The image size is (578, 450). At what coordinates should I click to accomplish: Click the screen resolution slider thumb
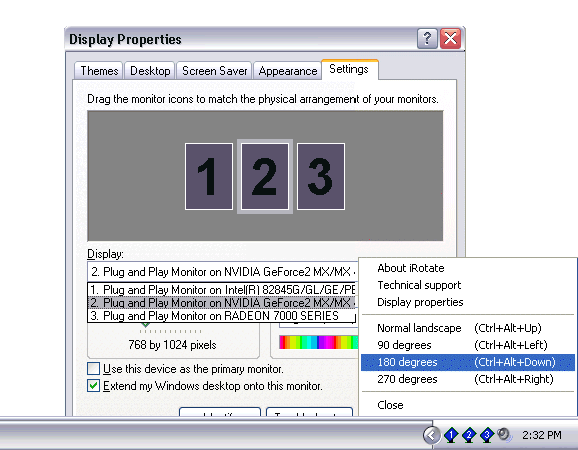[146, 325]
